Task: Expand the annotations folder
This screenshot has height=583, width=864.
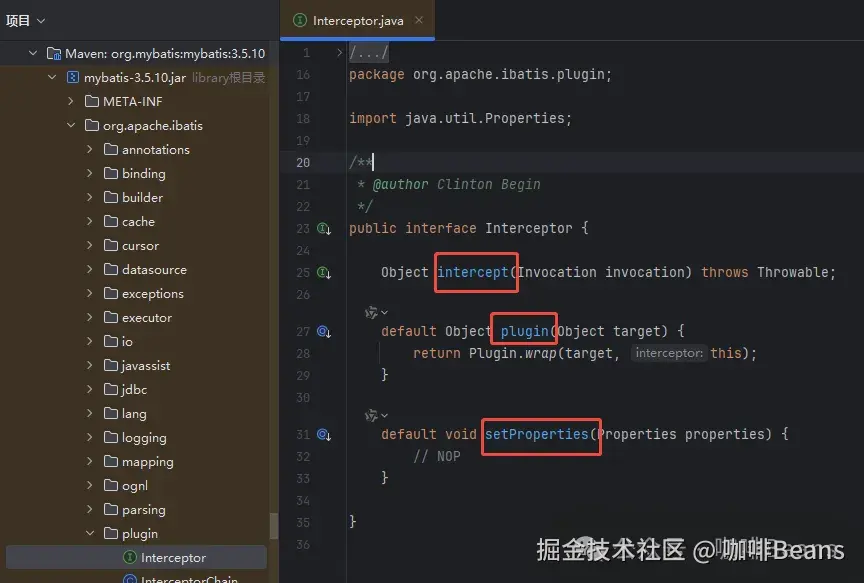Action: click(x=88, y=149)
